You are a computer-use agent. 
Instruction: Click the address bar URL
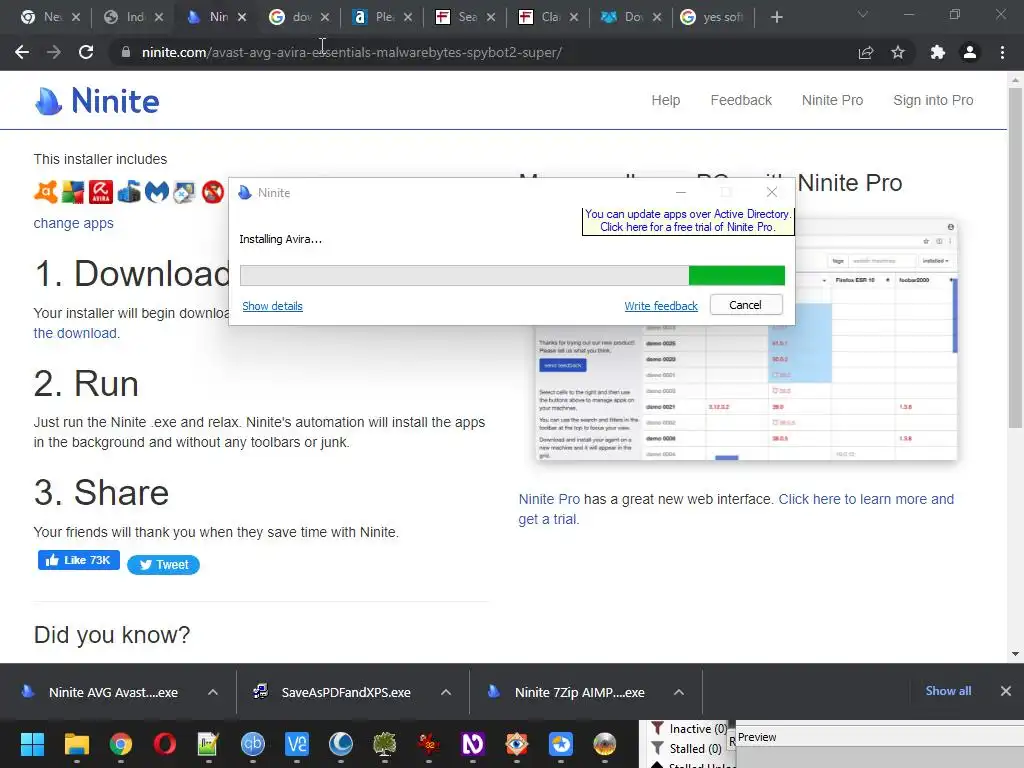pos(351,52)
